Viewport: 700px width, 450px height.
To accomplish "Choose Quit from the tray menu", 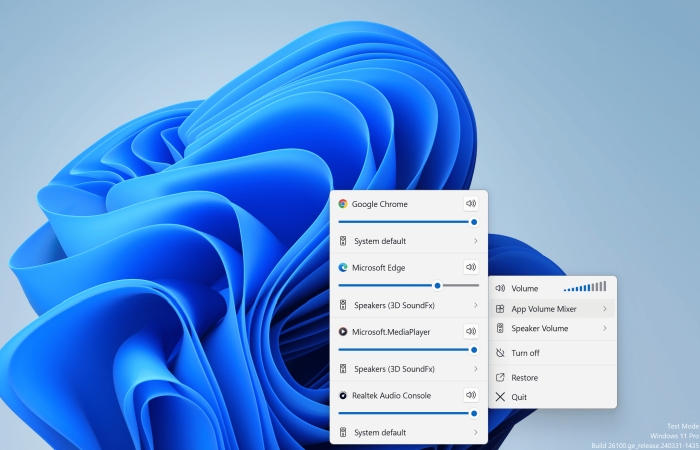I will tap(553, 397).
